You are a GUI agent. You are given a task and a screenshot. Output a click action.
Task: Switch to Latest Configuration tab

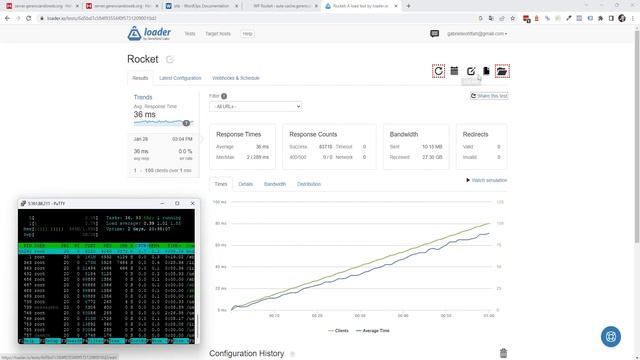180,78
